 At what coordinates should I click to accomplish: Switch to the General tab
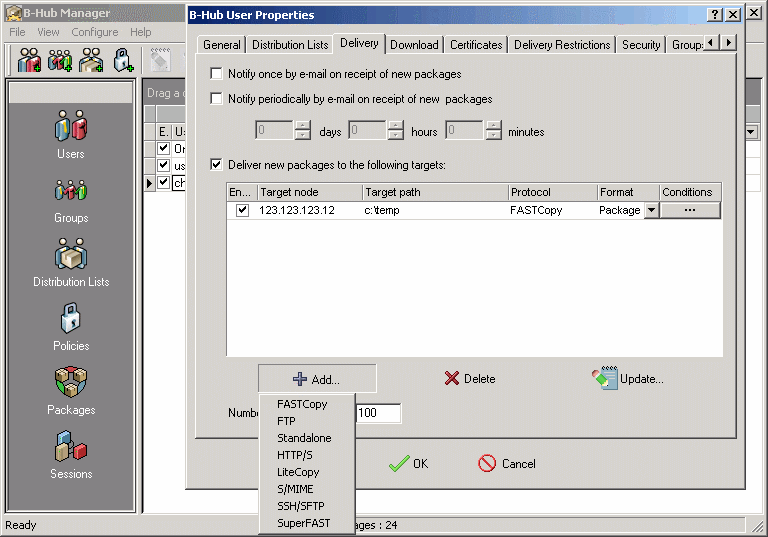[x=222, y=45]
